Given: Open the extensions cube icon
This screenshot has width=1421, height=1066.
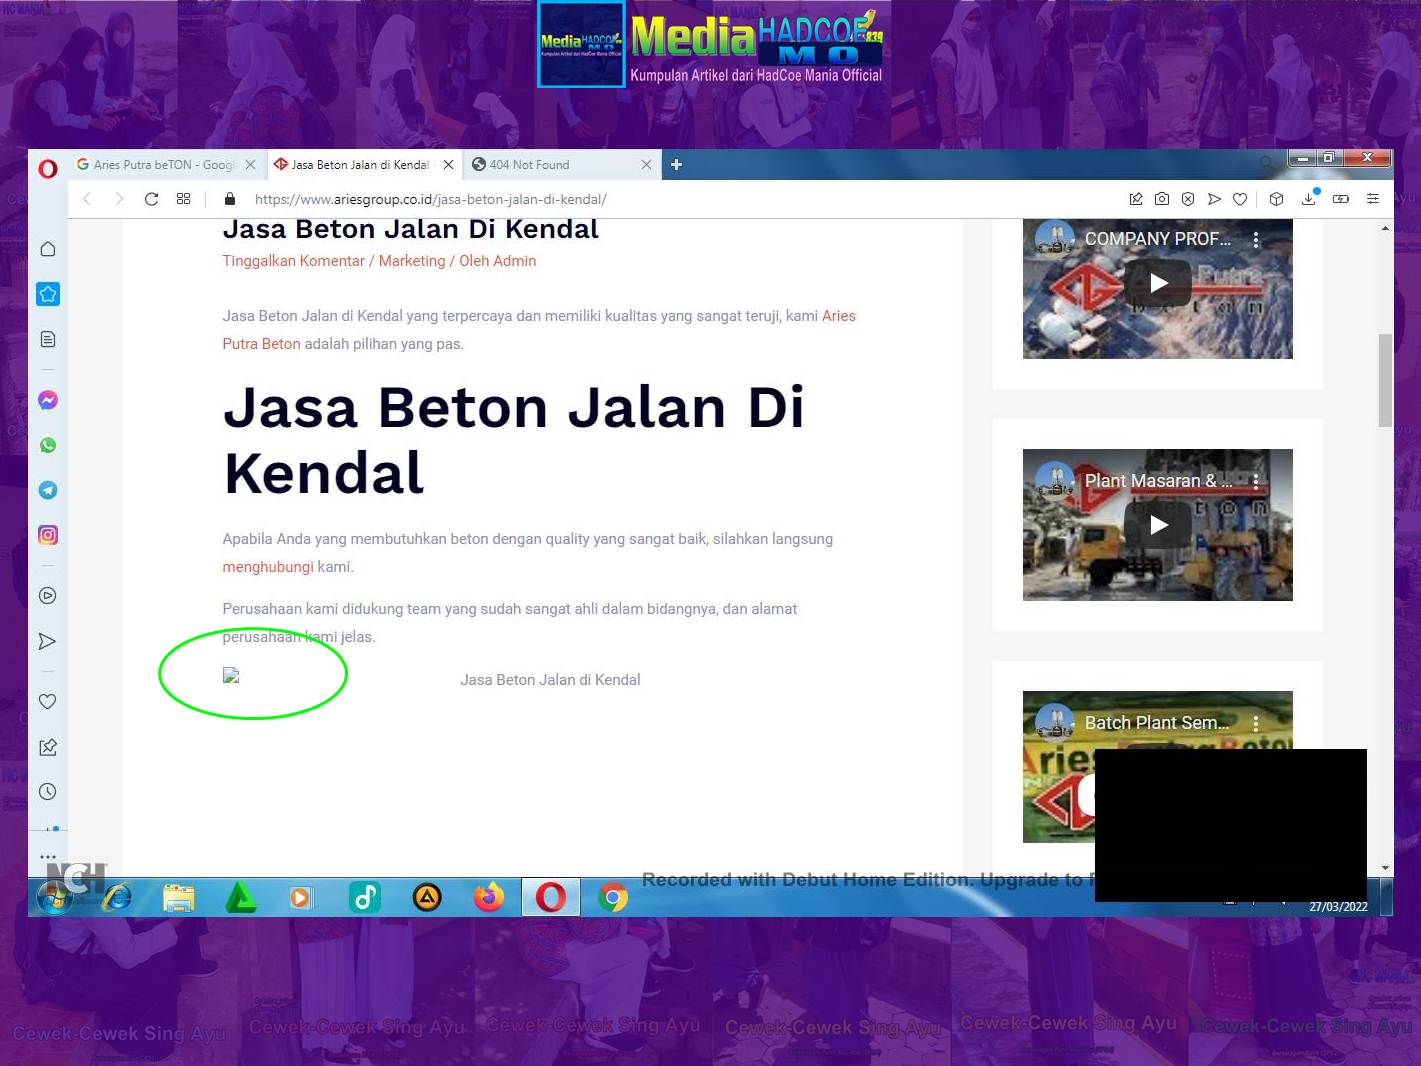Looking at the screenshot, I should (1276, 199).
